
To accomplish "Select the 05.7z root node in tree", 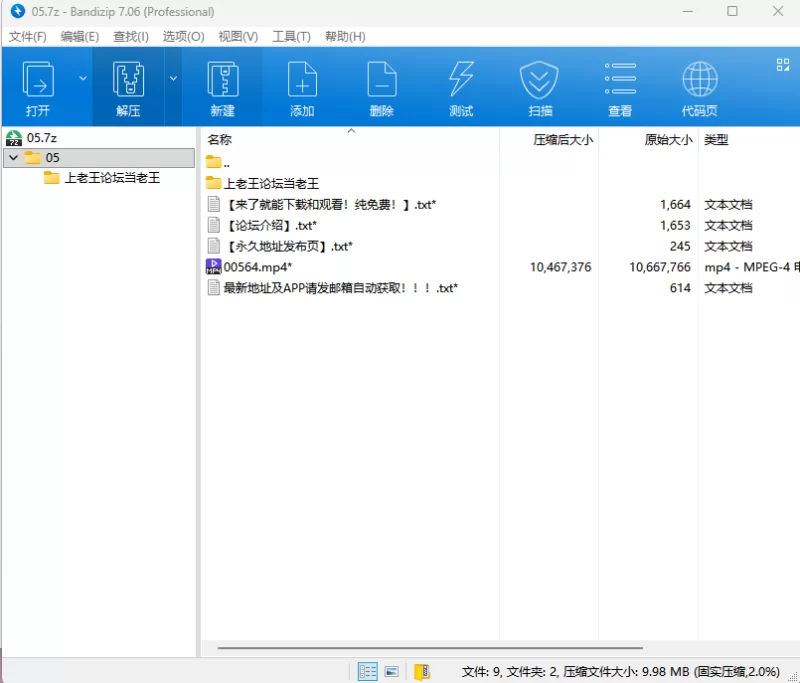I will [x=42, y=138].
